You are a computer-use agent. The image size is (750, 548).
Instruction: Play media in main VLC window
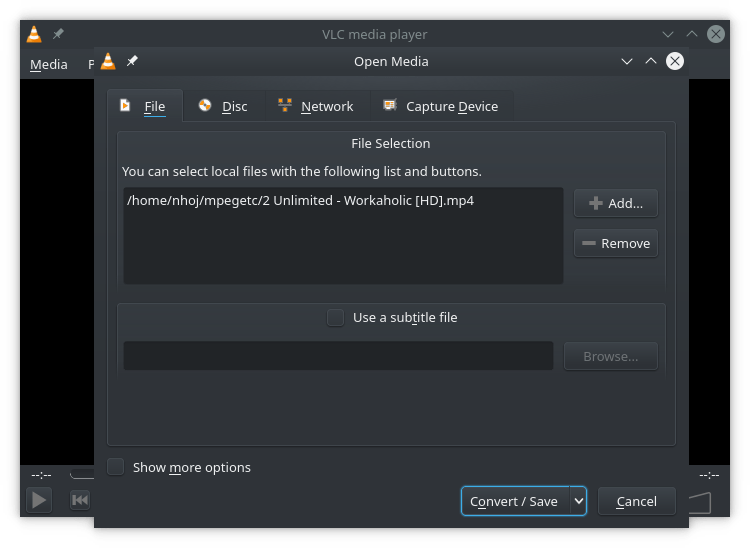39,500
